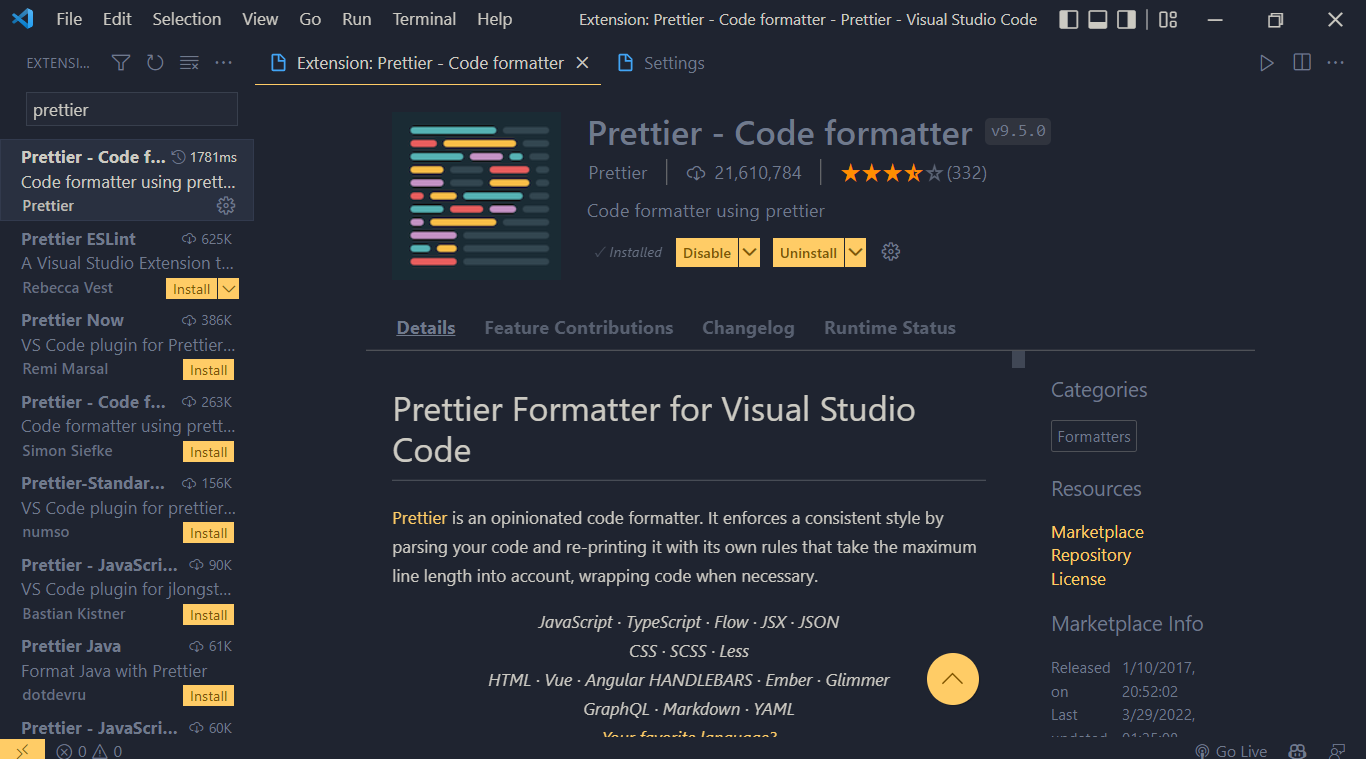Install Bastian Kistner's Prettier extension
The width and height of the screenshot is (1366, 759).
tap(209, 615)
